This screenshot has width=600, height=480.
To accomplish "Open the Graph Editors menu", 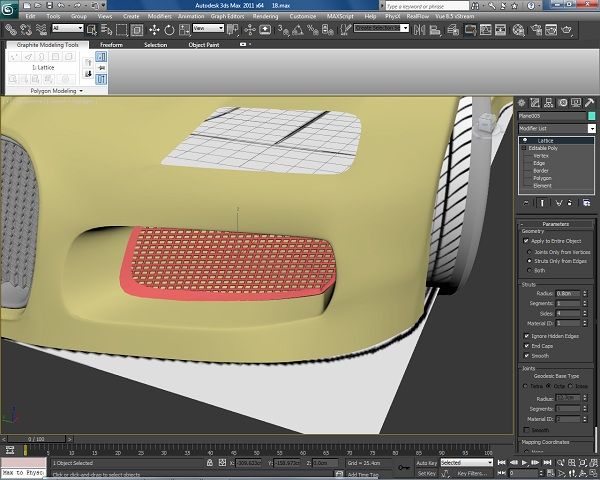I will coord(227,16).
